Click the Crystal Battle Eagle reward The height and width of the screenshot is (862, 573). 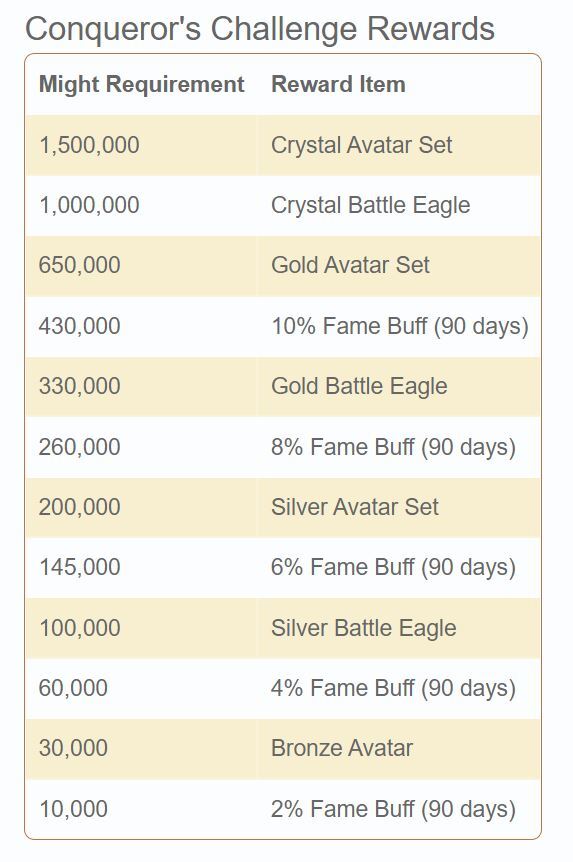click(x=371, y=206)
